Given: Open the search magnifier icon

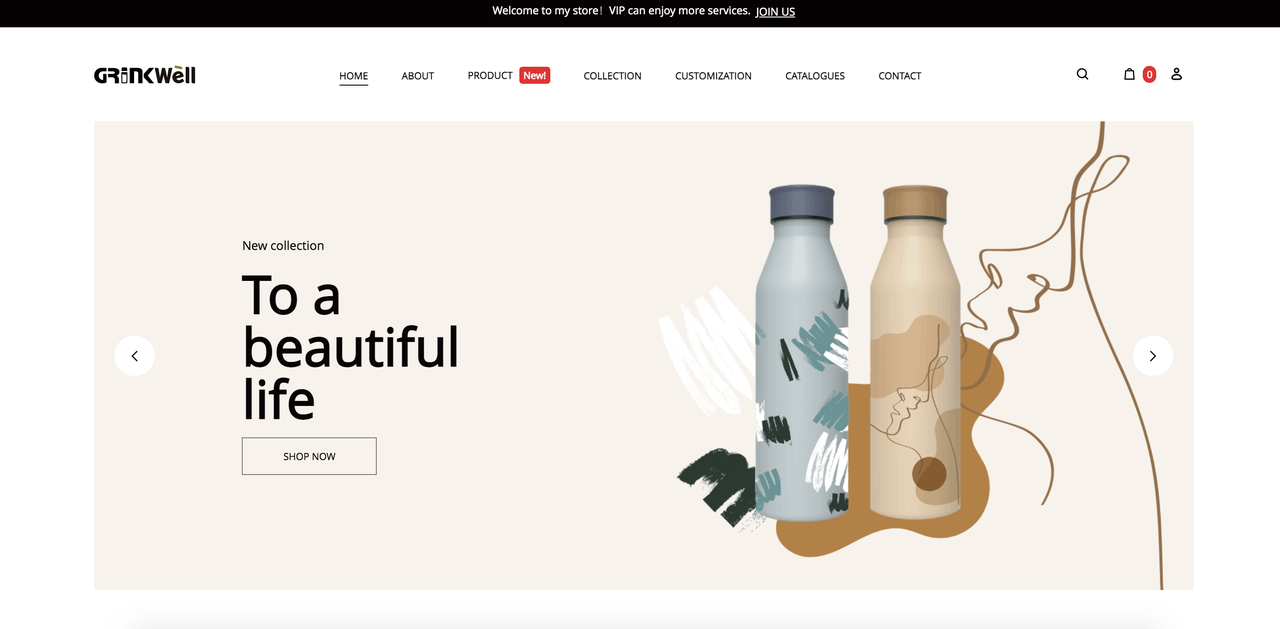Looking at the screenshot, I should point(1082,74).
